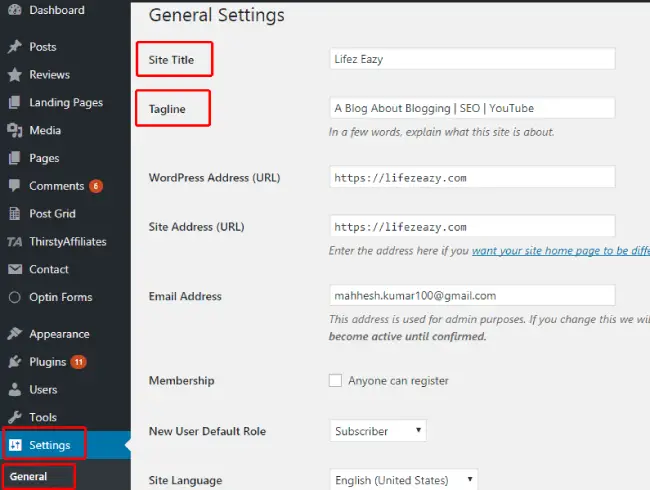Viewport: 650px width, 490px height.
Task: Select the General settings submenu
Action: 29,476
